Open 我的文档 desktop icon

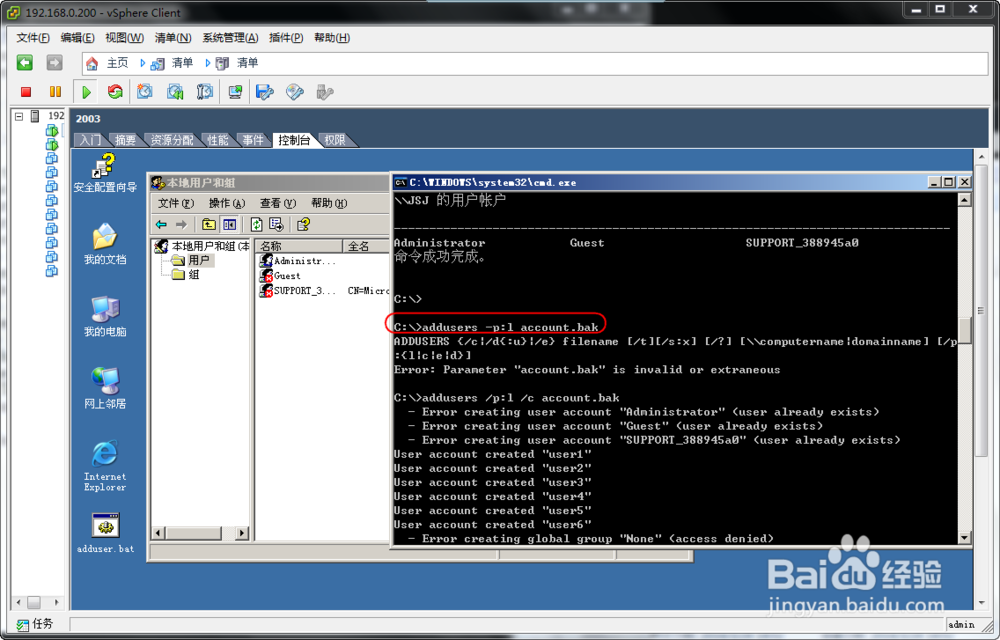point(105,244)
